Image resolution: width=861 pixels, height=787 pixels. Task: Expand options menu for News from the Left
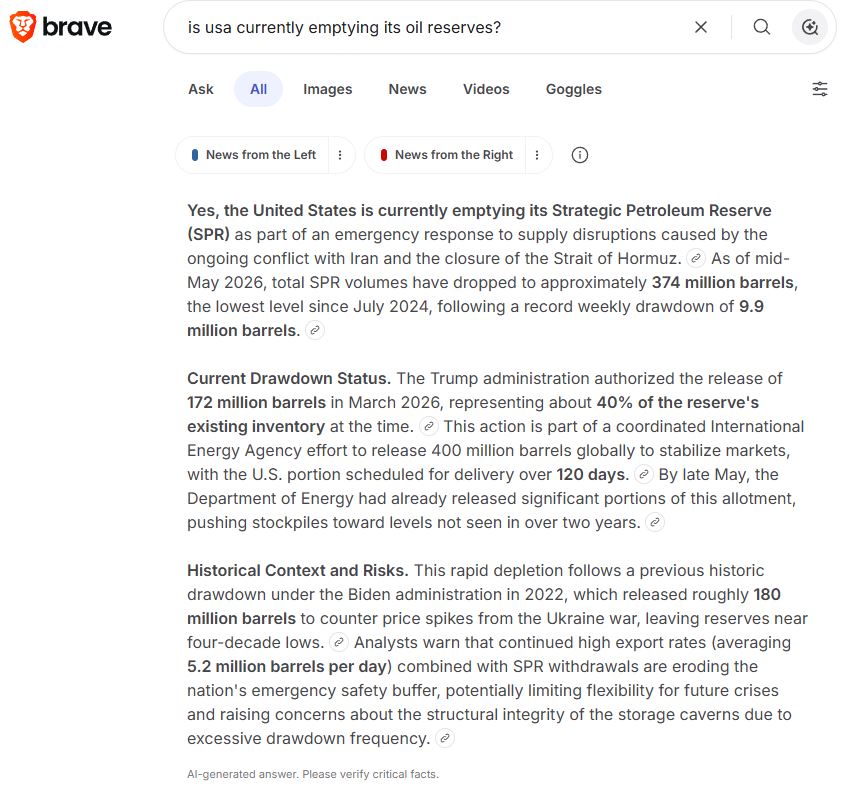pyautogui.click(x=340, y=155)
